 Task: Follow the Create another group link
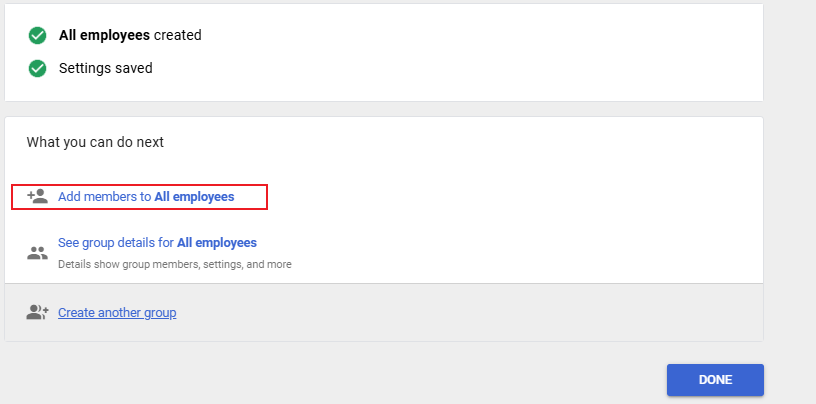click(117, 313)
